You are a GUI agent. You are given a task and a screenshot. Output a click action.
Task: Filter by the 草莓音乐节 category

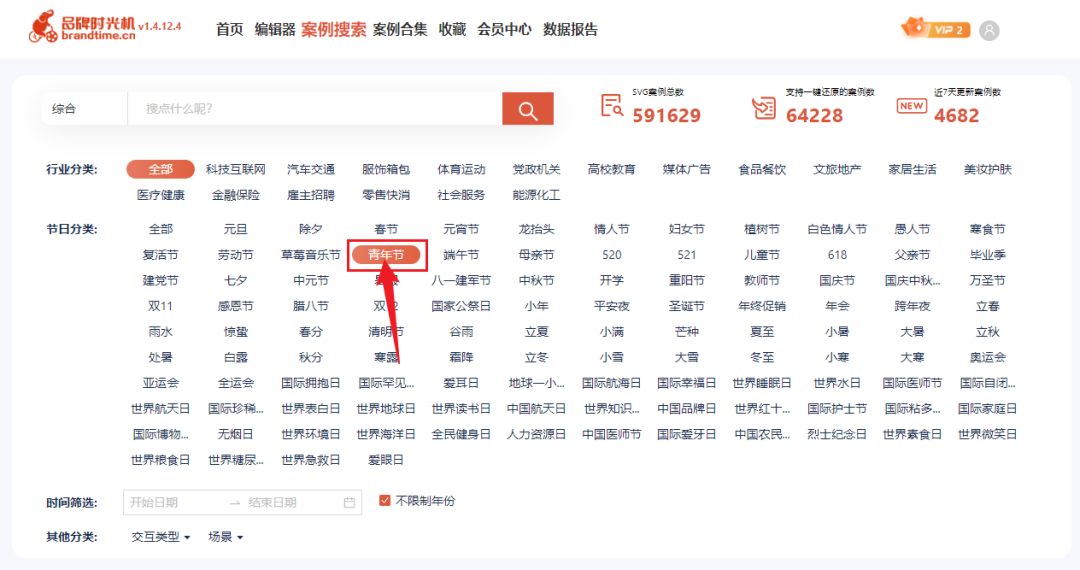[311, 255]
